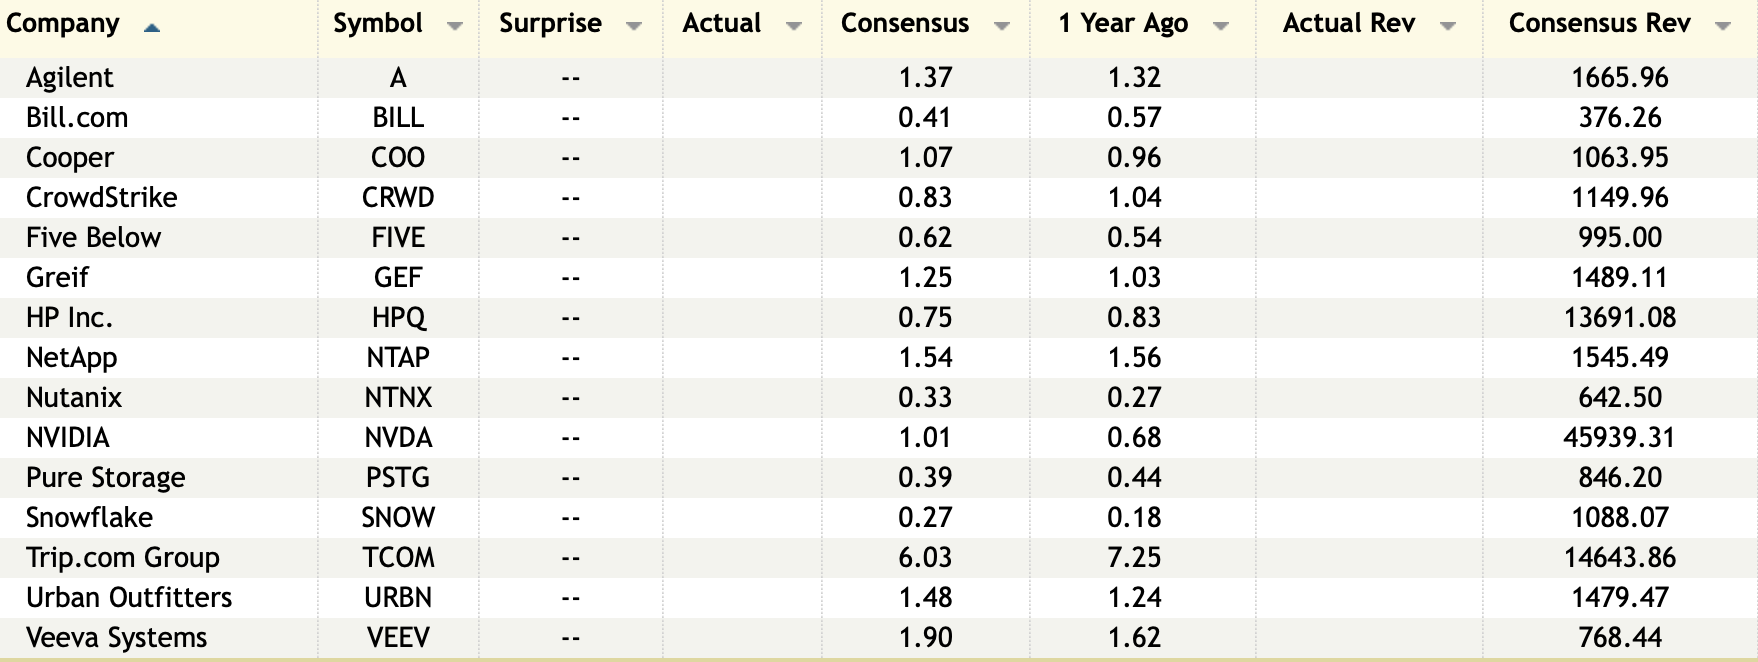Click the Company ascending sort arrow
This screenshot has height=662, width=1758.
coord(151,28)
